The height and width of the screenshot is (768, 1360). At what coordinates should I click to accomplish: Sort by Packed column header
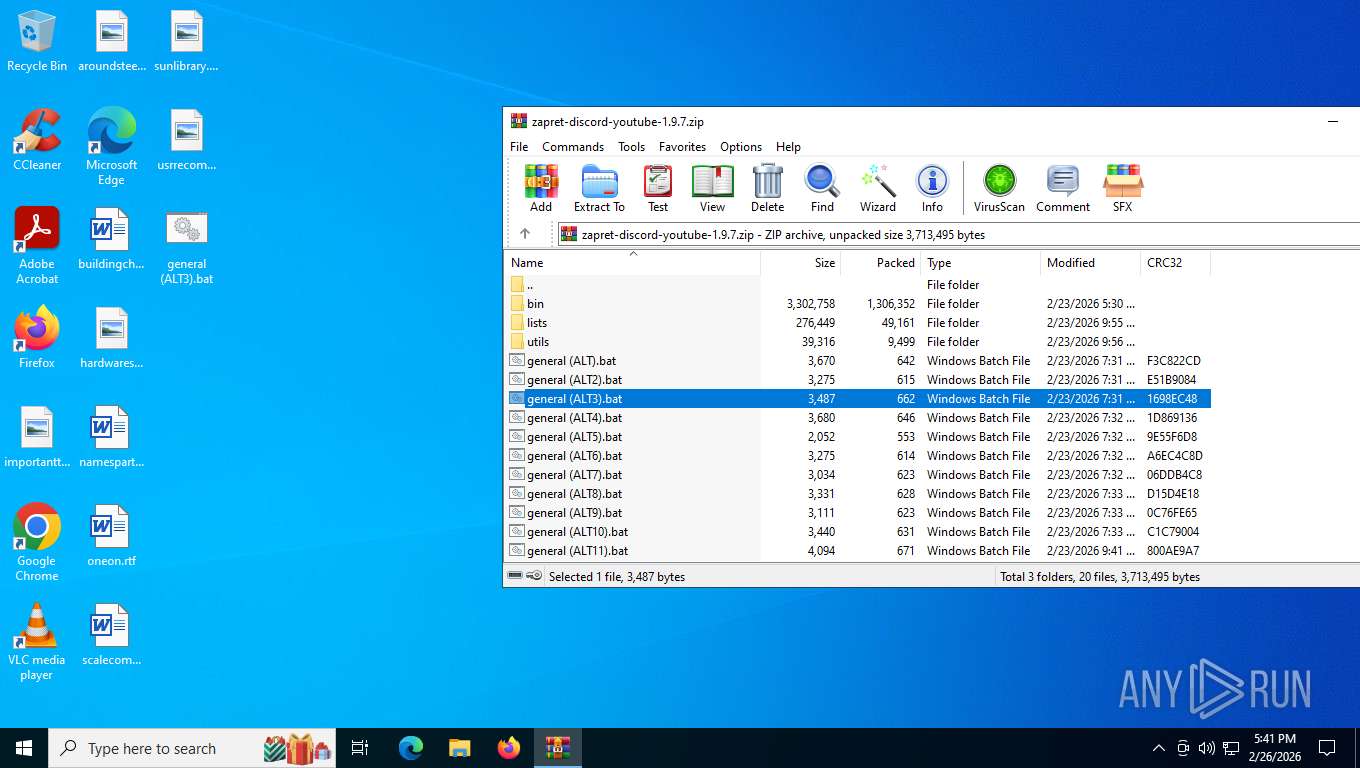[881, 263]
